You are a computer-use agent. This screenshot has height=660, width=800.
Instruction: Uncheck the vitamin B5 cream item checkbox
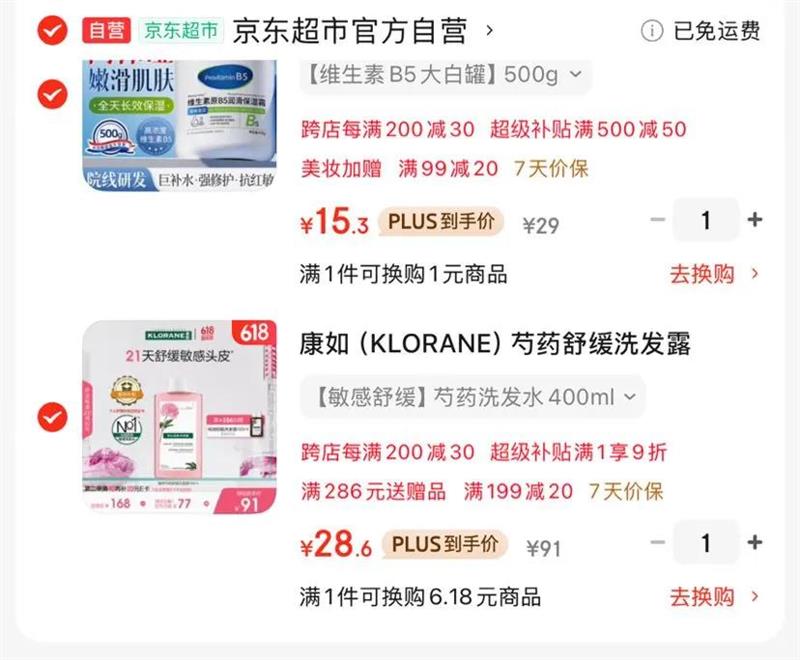point(52,94)
